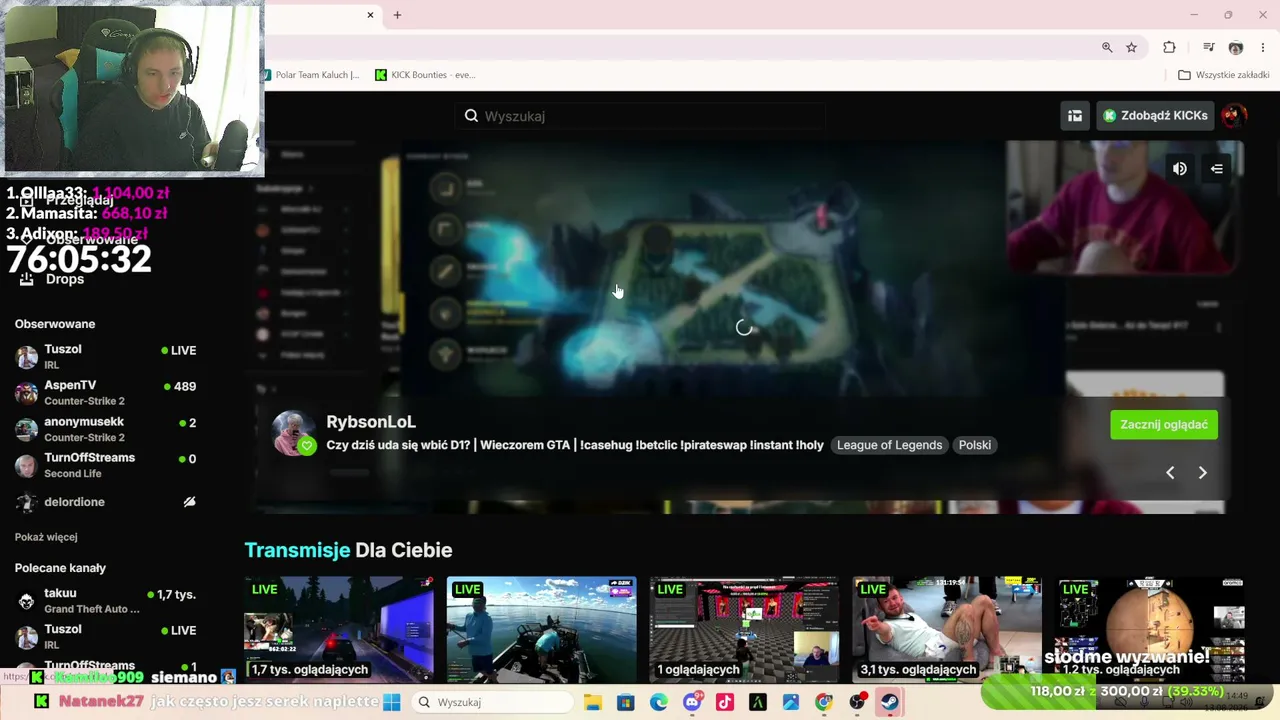Screen dimensions: 1280x720
Task: Close the current browser tab
Action: (x=370, y=15)
